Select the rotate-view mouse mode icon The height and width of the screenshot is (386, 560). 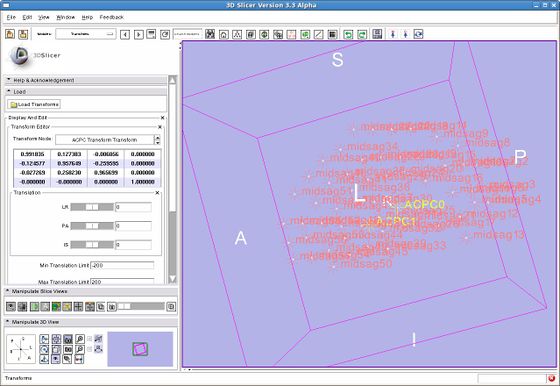419,34
